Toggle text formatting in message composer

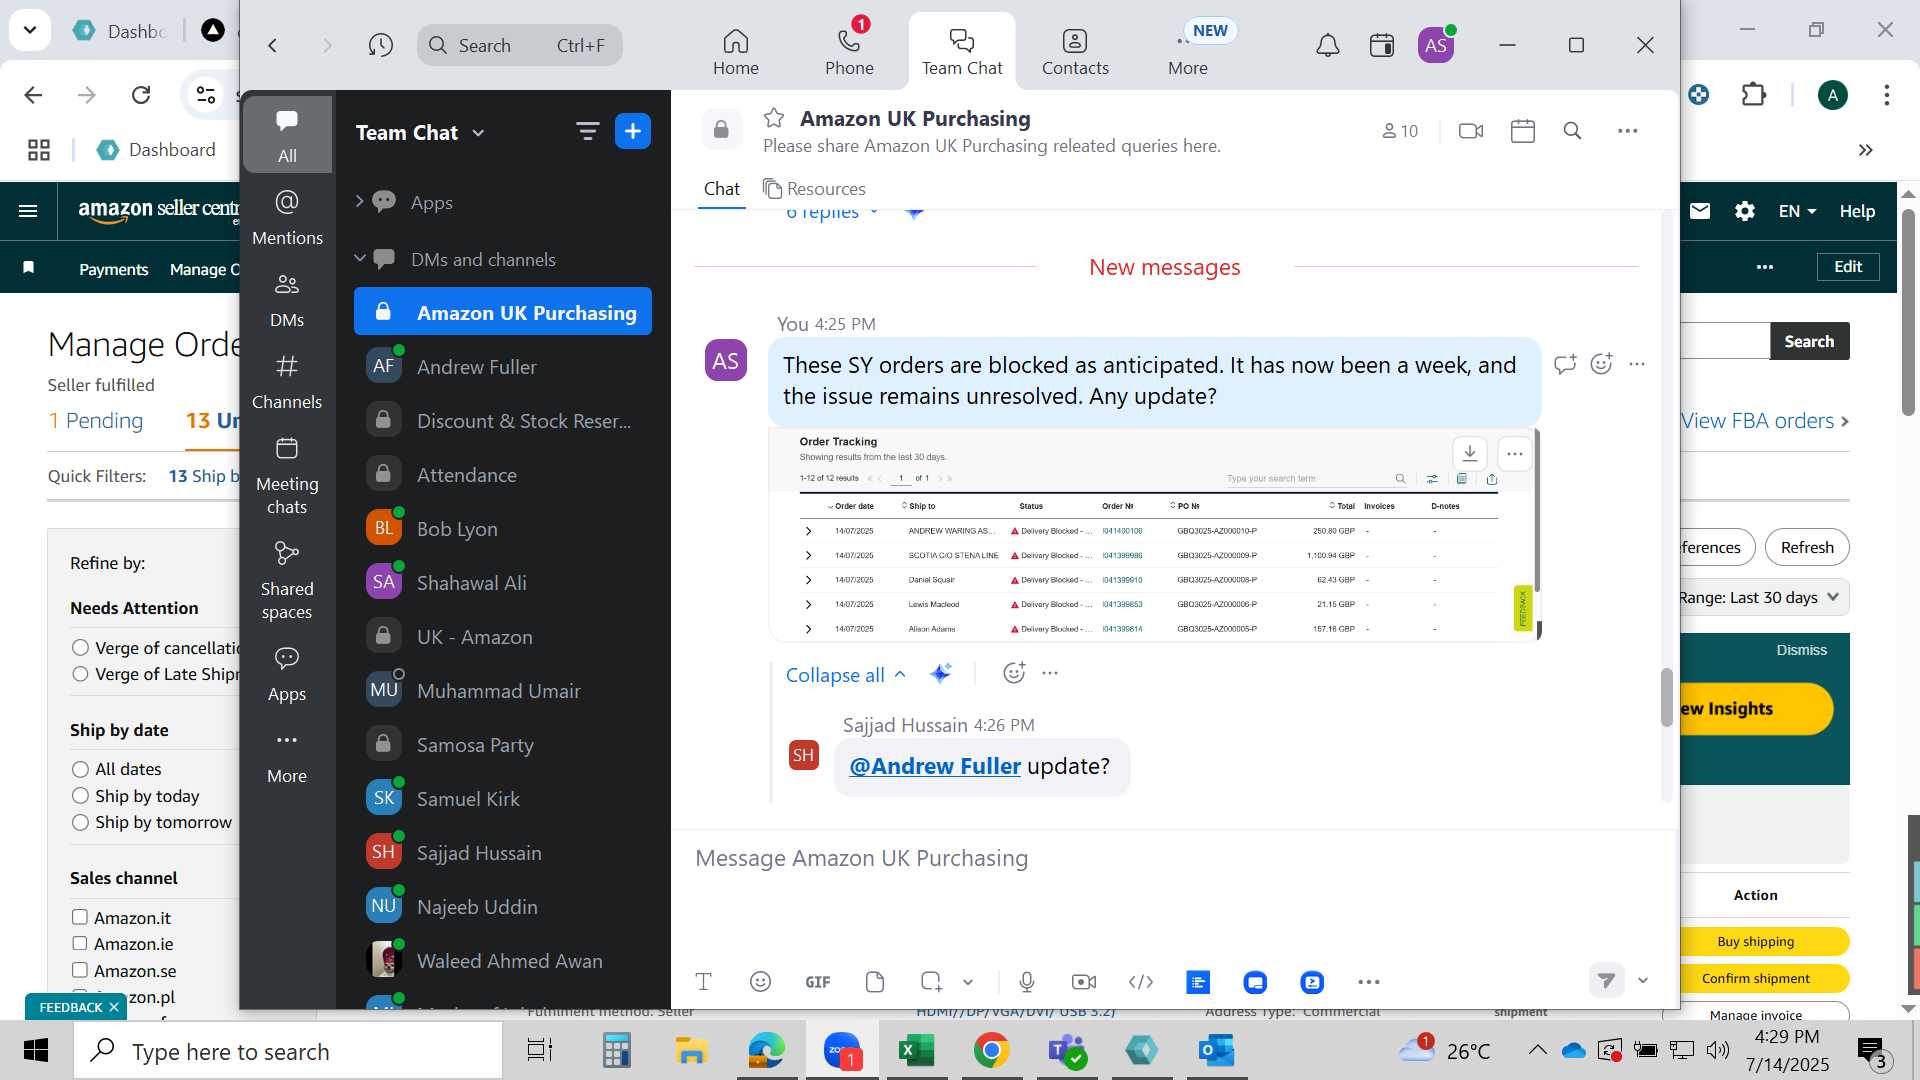703,982
